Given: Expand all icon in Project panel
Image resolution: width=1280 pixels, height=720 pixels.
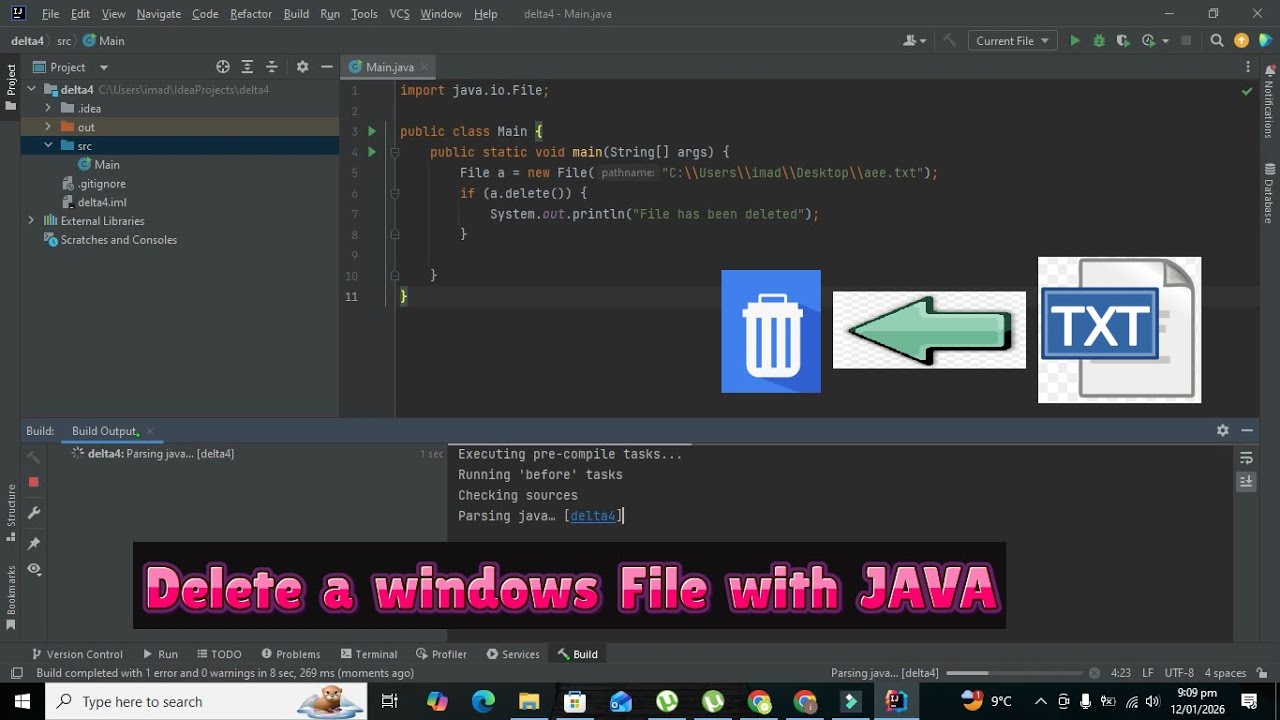Looking at the screenshot, I should [247, 67].
